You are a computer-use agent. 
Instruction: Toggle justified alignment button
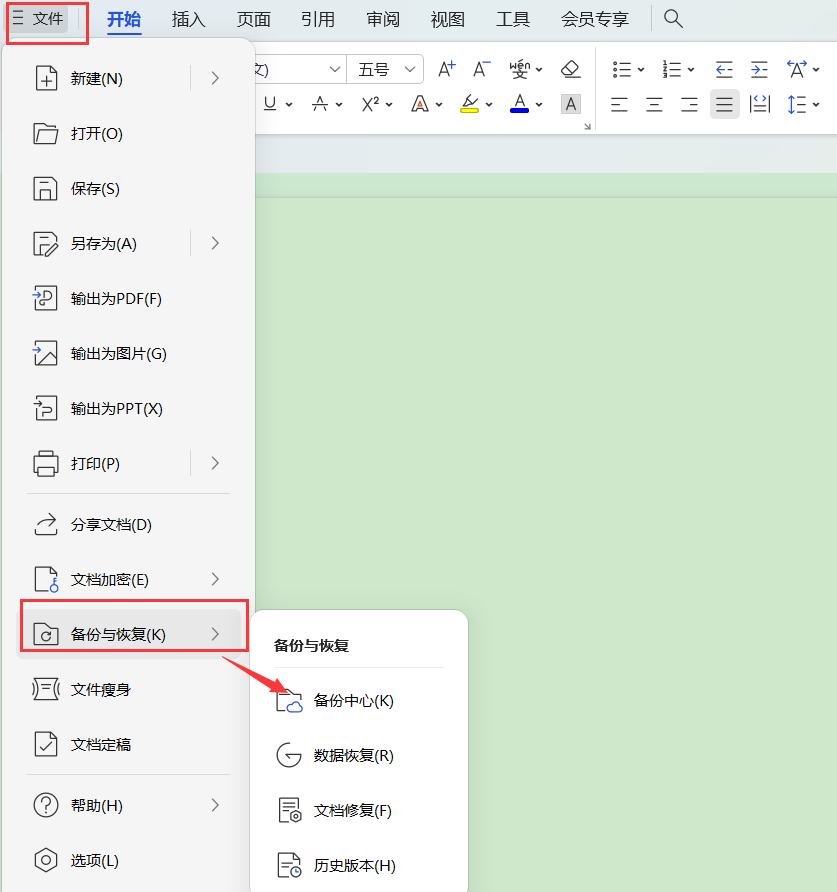[724, 104]
